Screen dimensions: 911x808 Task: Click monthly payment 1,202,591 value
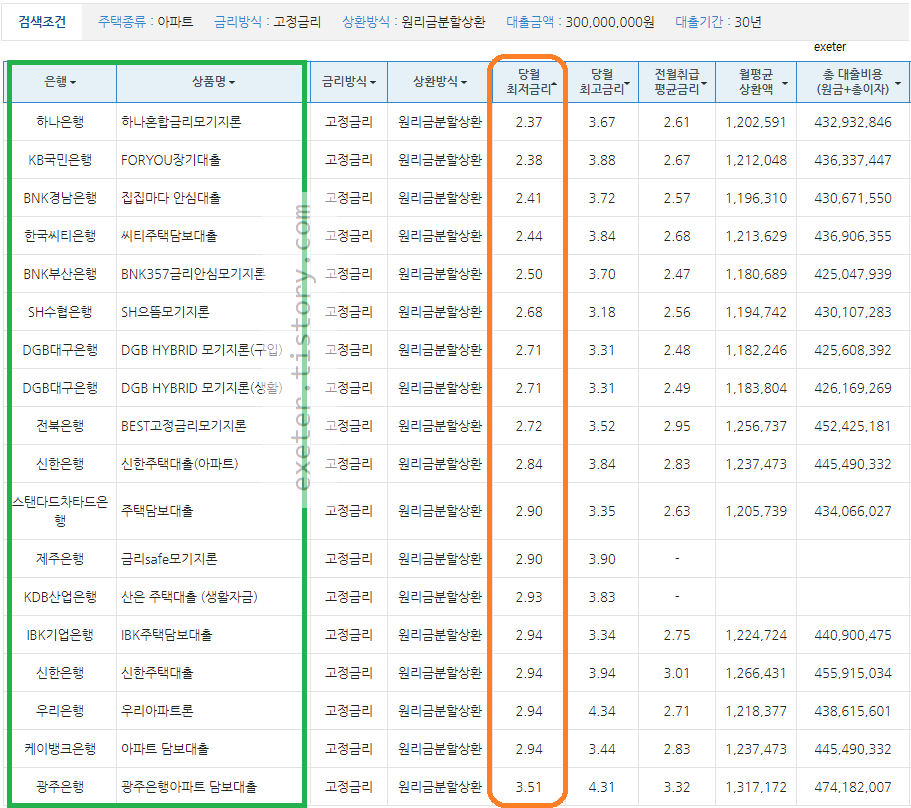pos(756,123)
